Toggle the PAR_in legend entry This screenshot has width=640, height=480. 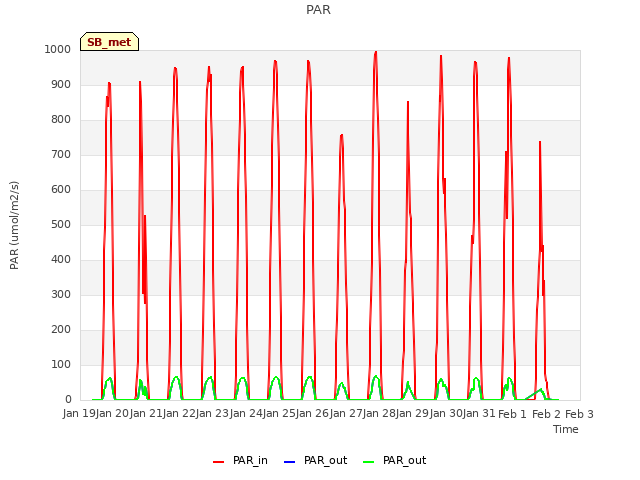[x=240, y=460]
